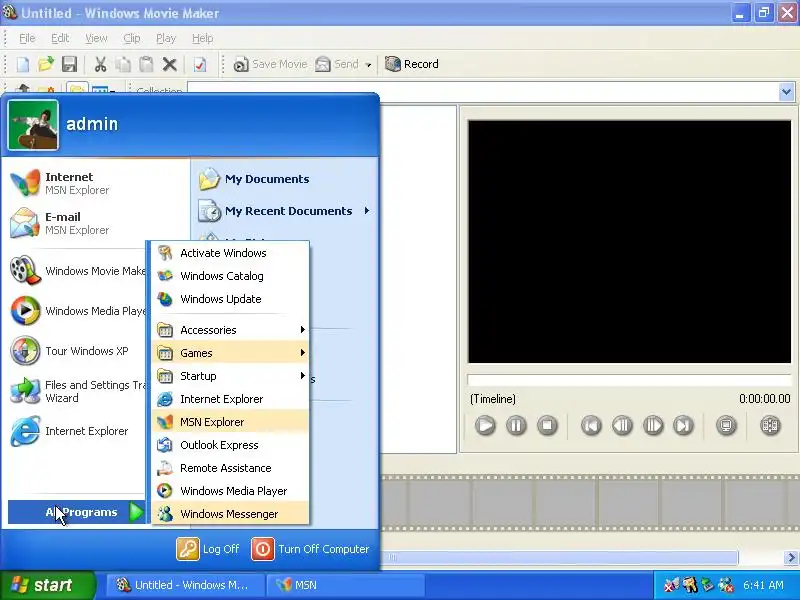Open Windows Update from programs list
This screenshot has height=600, width=800.
[230, 299]
